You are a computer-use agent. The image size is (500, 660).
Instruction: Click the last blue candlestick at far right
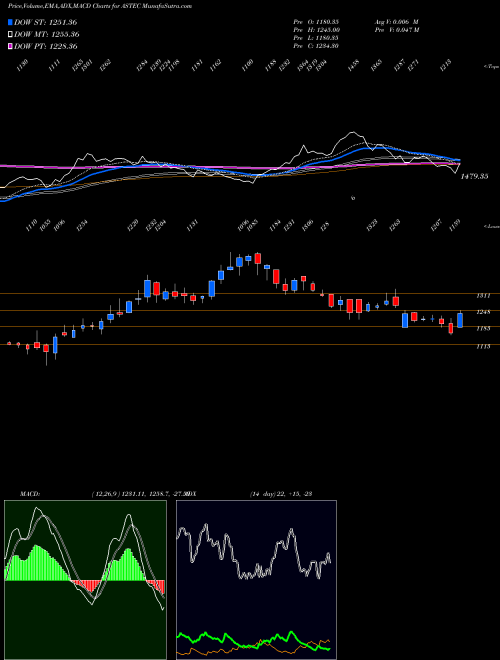[x=460, y=320]
